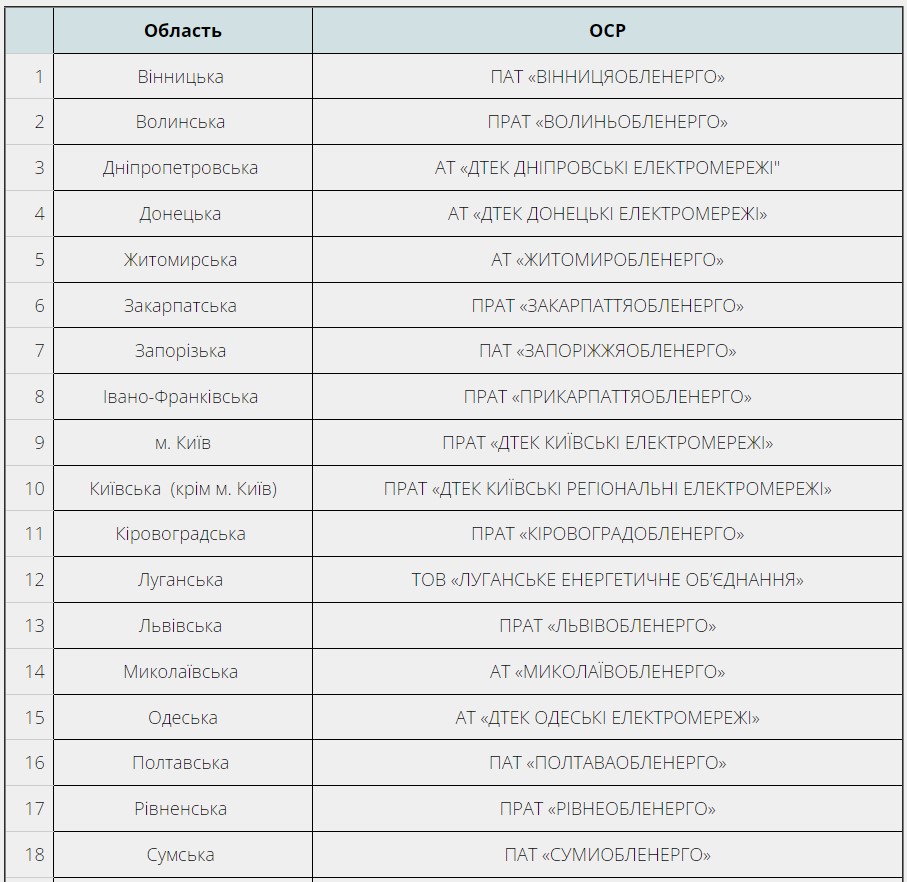Screen dimensions: 907x882
Task: Select the Запорізька region cell
Action: pos(181,351)
